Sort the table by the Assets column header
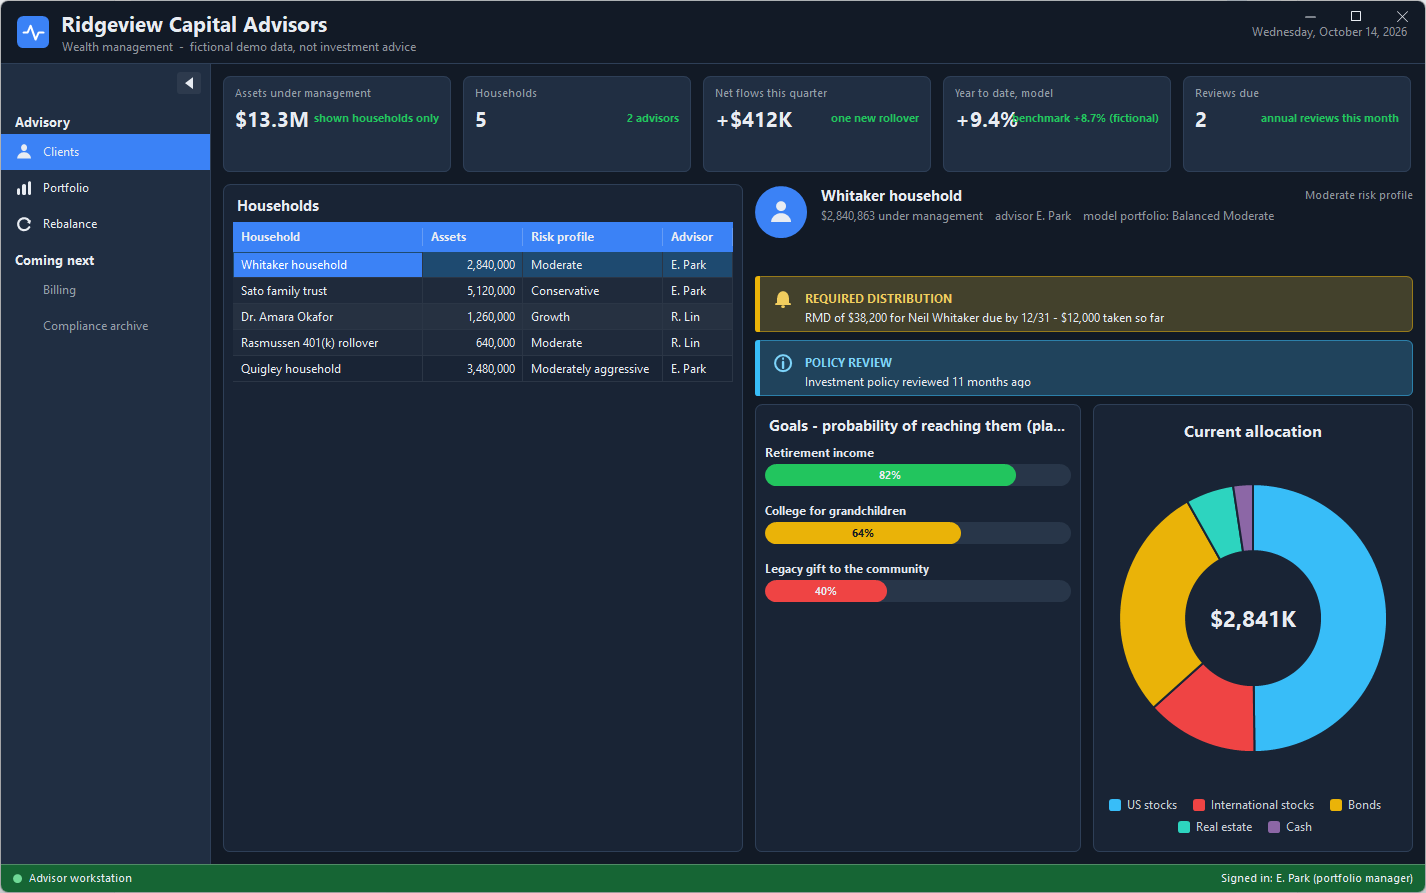 pos(472,237)
